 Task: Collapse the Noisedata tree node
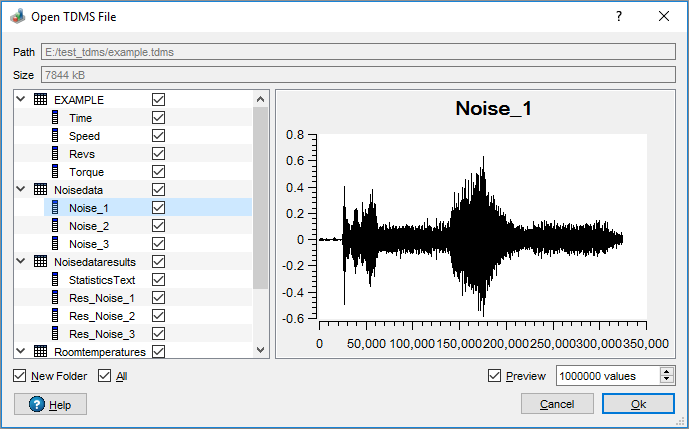20,189
